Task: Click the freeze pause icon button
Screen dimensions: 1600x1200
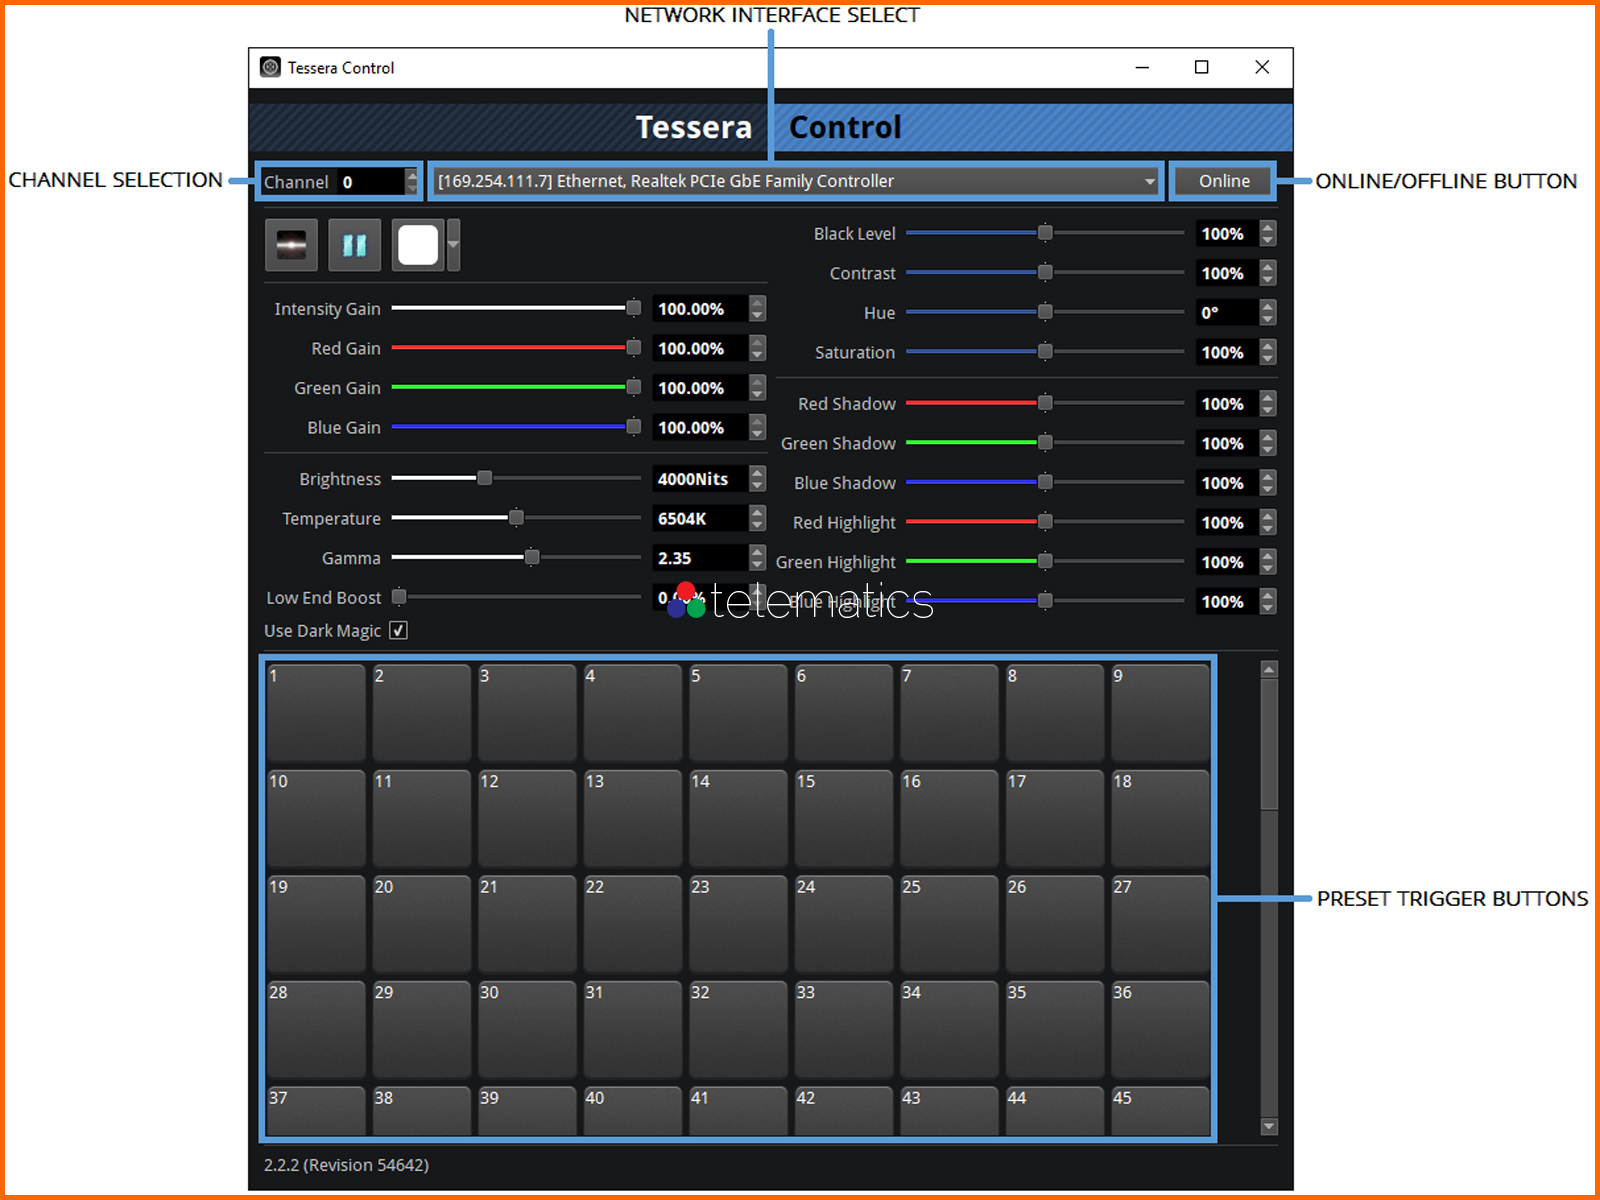Action: point(355,245)
